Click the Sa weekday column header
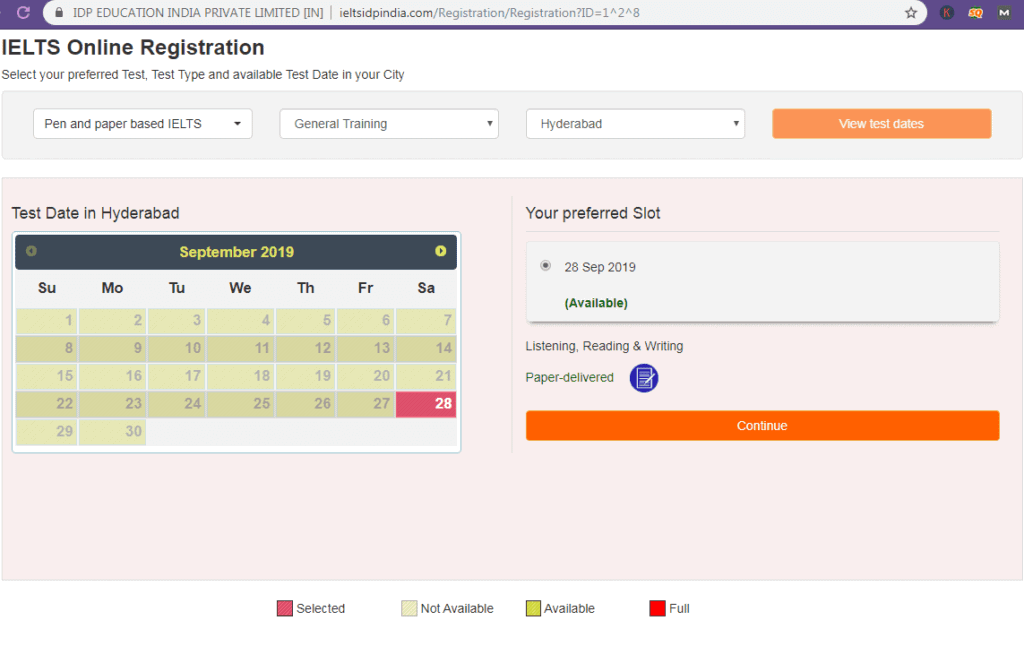Screen dimensions: 1024x646 tap(426, 288)
